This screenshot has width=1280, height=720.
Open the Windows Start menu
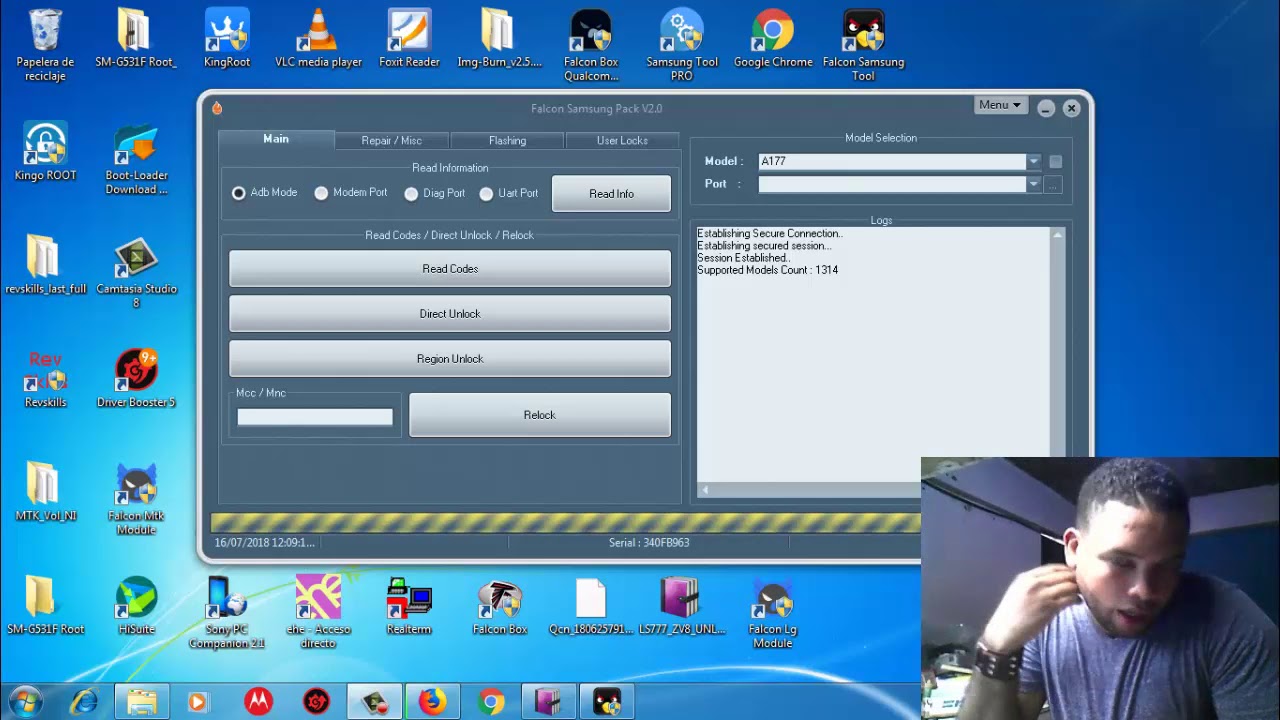(25, 702)
